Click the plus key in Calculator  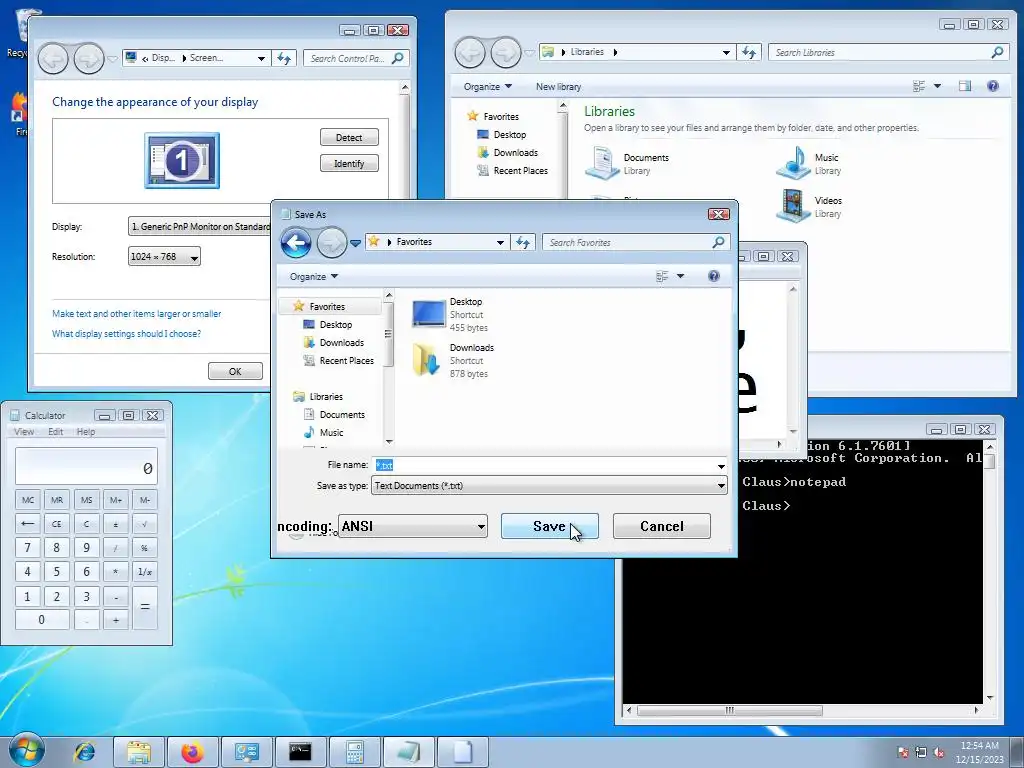pos(116,620)
